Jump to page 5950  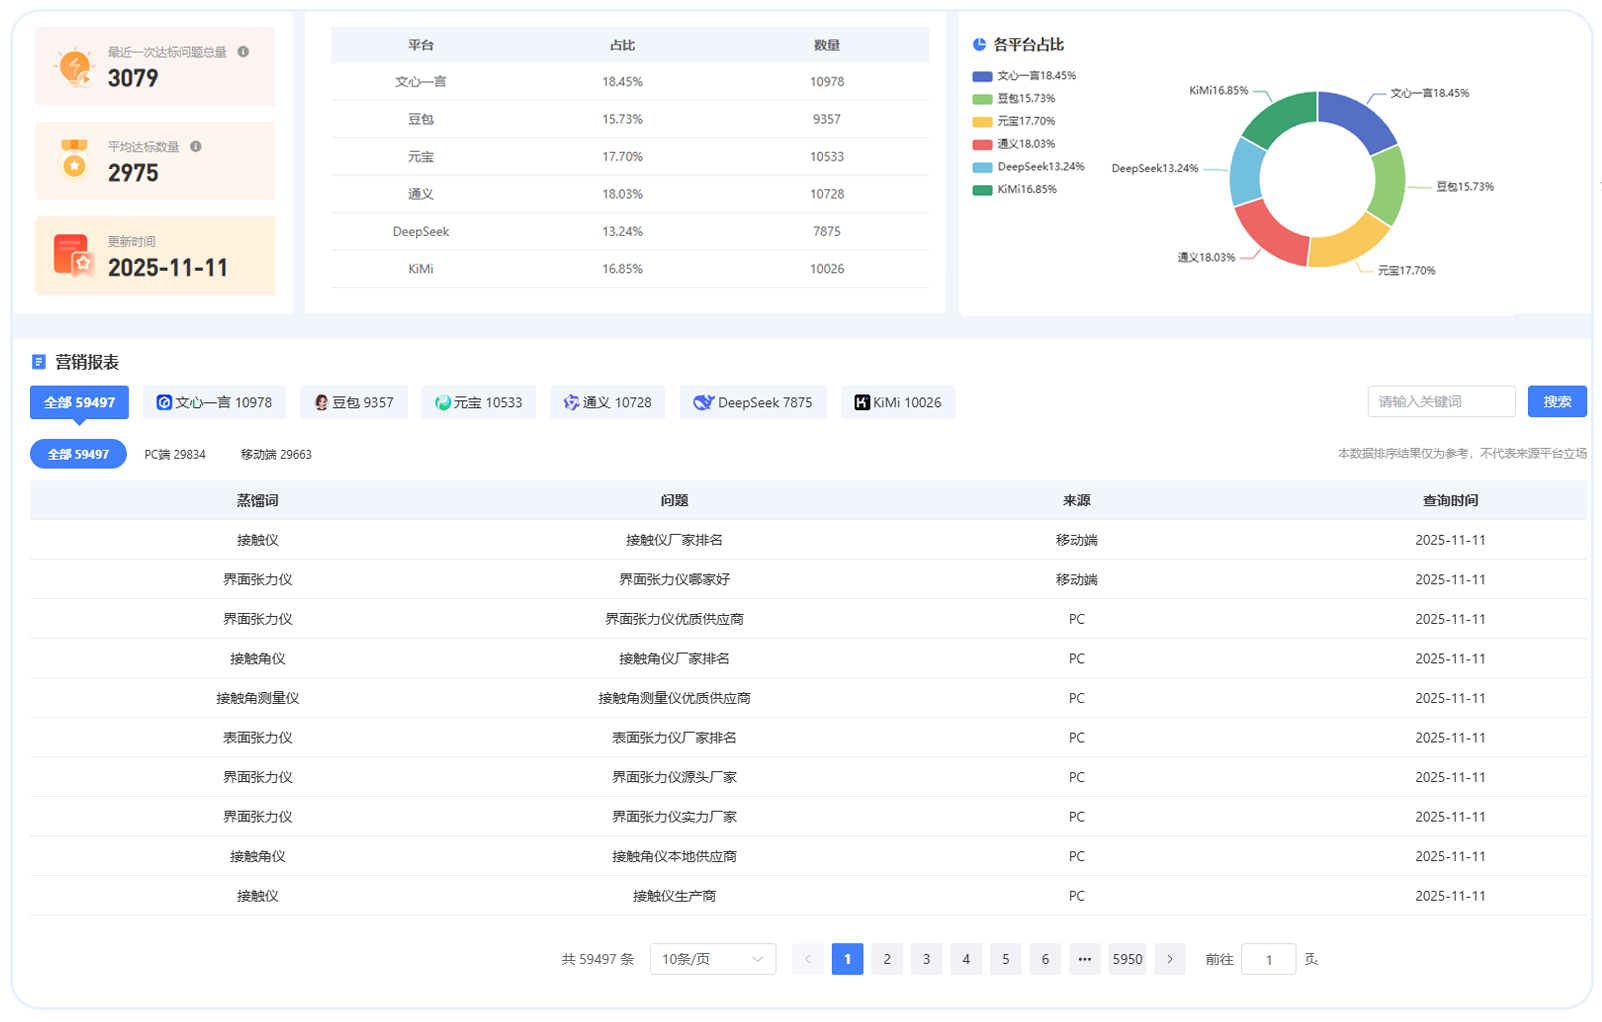[1127, 959]
